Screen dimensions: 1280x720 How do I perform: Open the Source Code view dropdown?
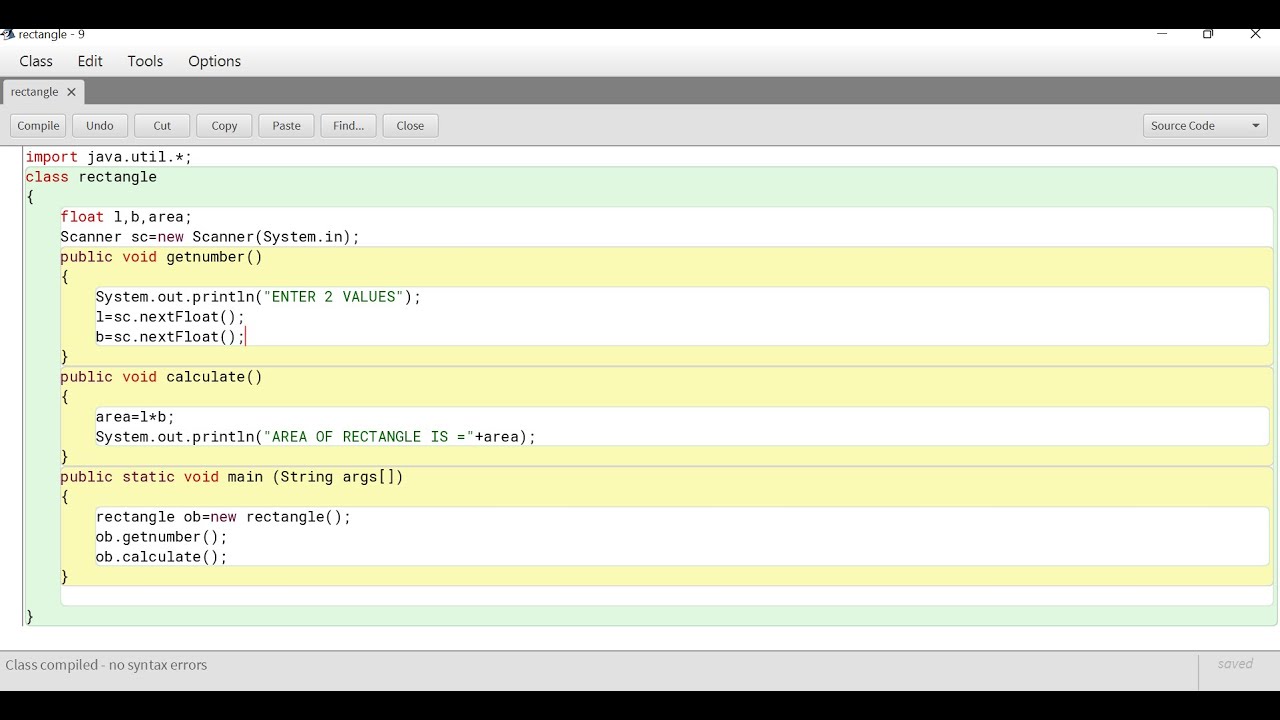(x=1205, y=126)
